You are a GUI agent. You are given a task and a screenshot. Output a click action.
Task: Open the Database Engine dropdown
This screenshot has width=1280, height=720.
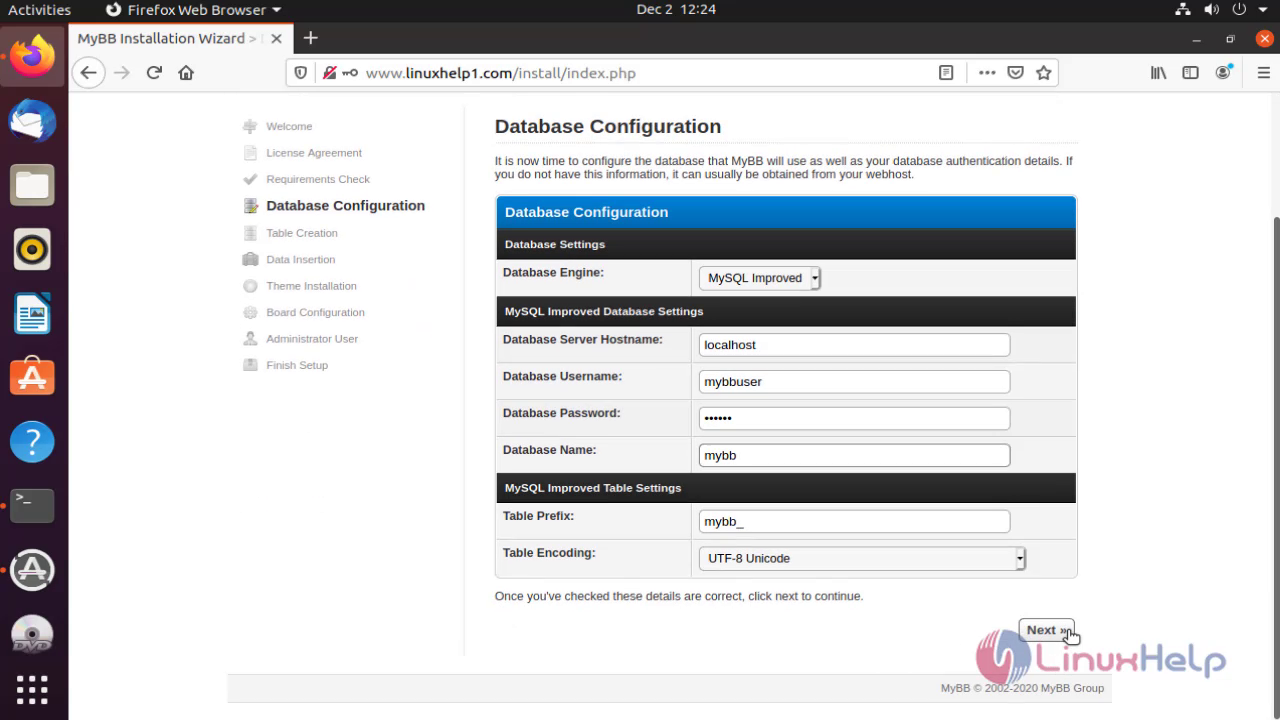(760, 278)
